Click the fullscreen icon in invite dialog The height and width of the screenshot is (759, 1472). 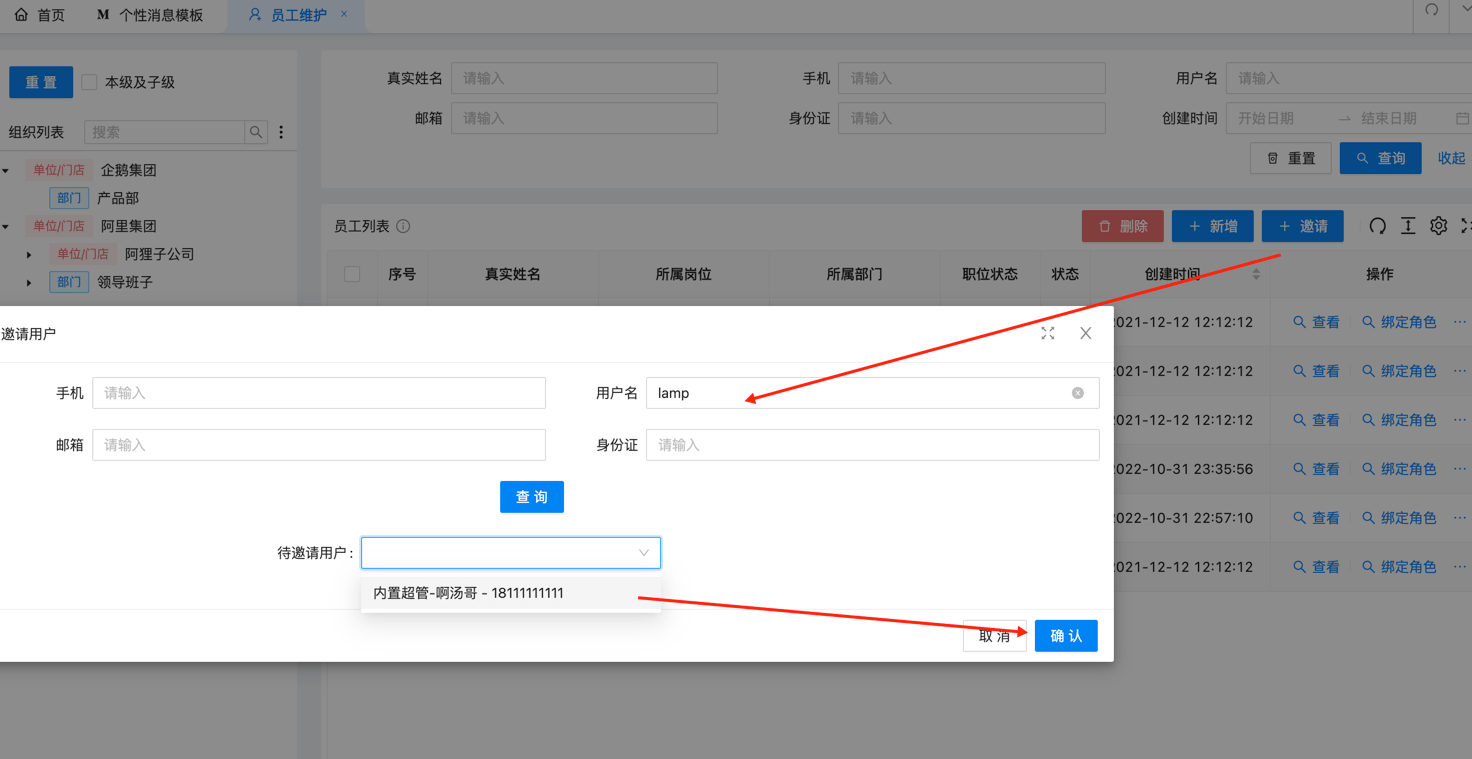(x=1047, y=333)
